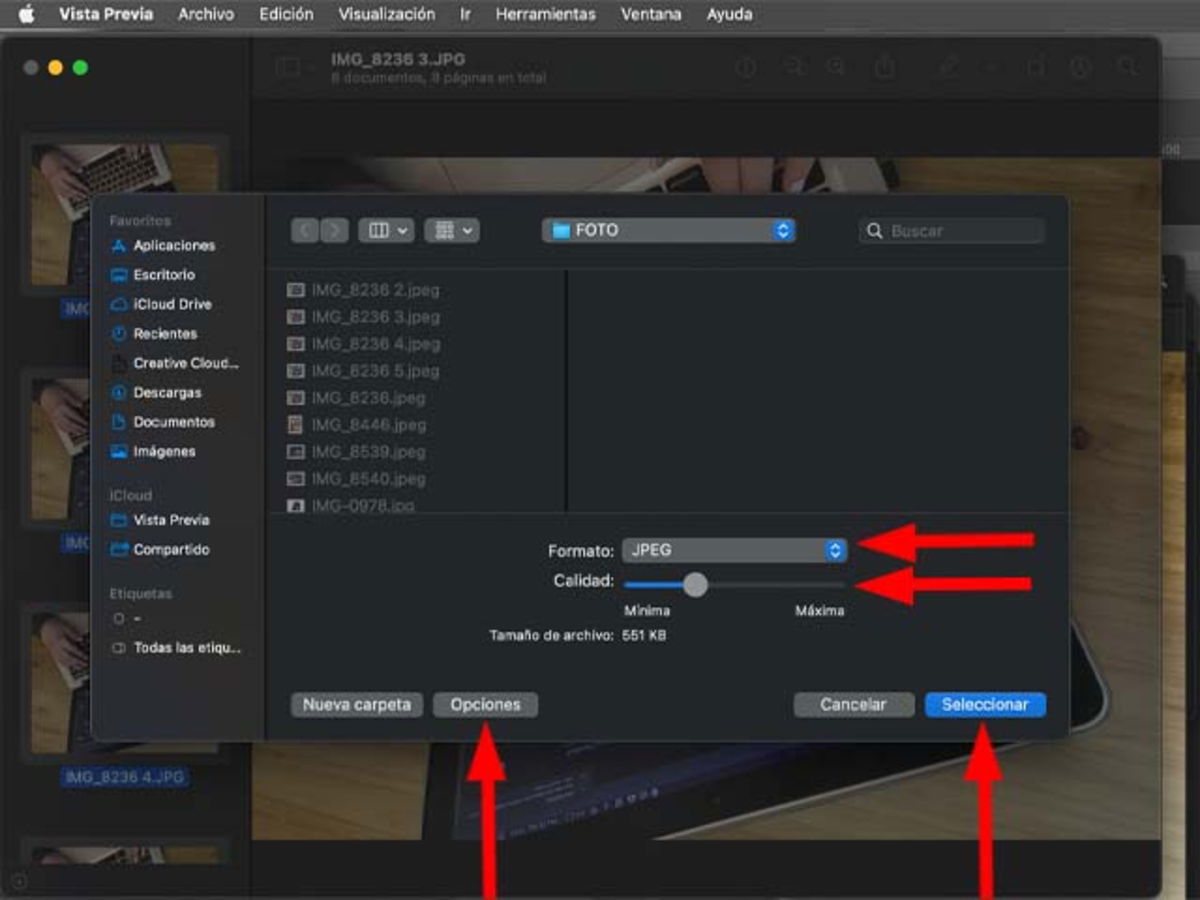Click the zoom in icon in Preview toolbar
Viewport: 1200px width, 900px height.
point(835,67)
